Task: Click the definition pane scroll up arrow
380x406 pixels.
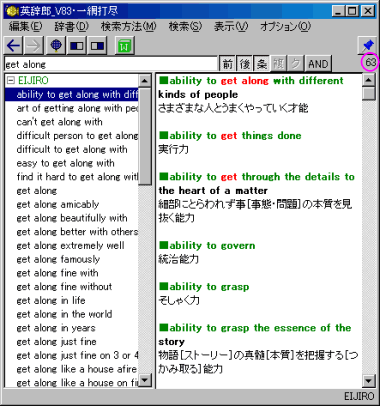Action: (x=368, y=80)
